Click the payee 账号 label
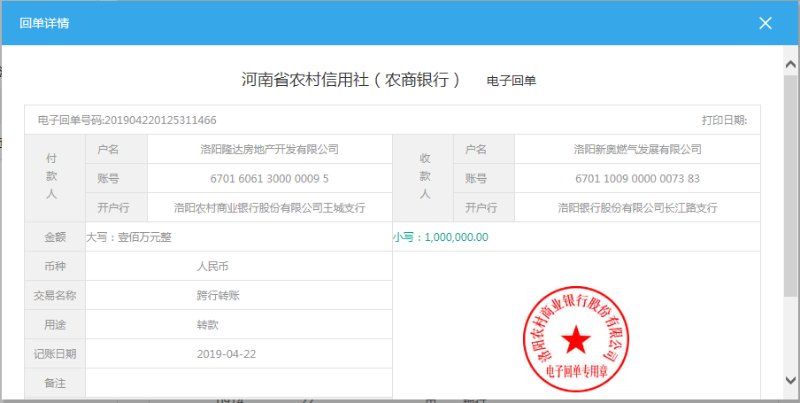The image size is (800, 403). point(476,179)
